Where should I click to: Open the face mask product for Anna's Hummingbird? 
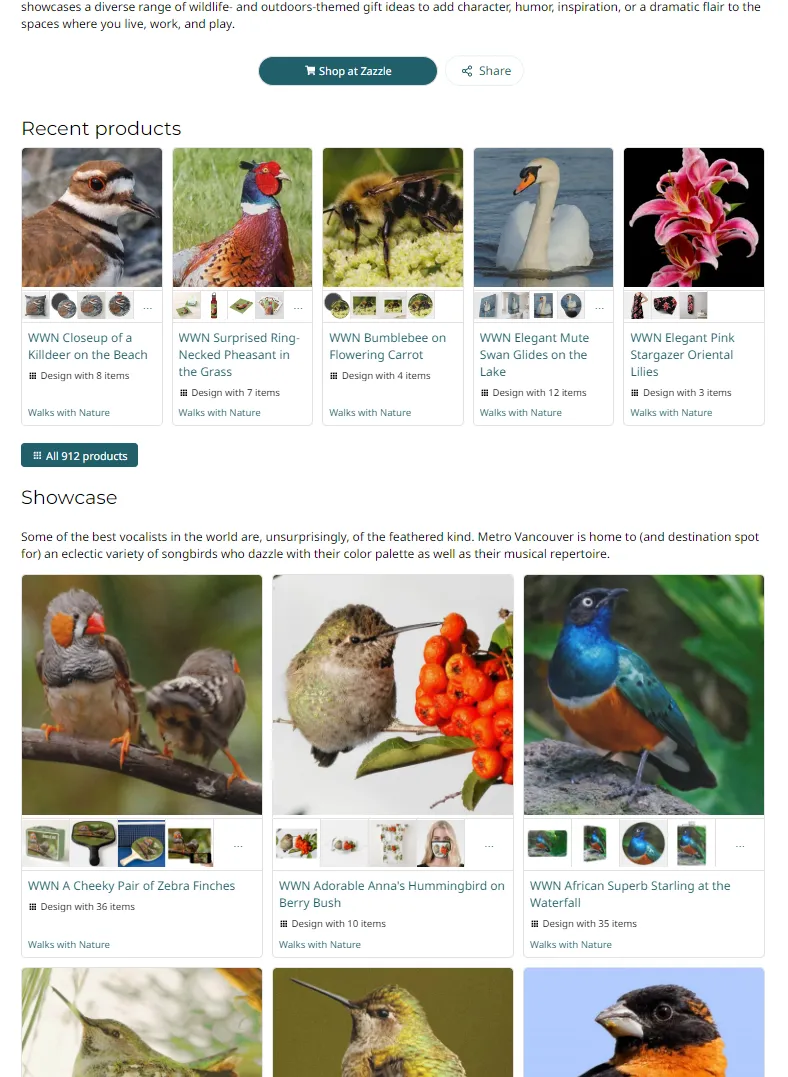pyautogui.click(x=441, y=844)
